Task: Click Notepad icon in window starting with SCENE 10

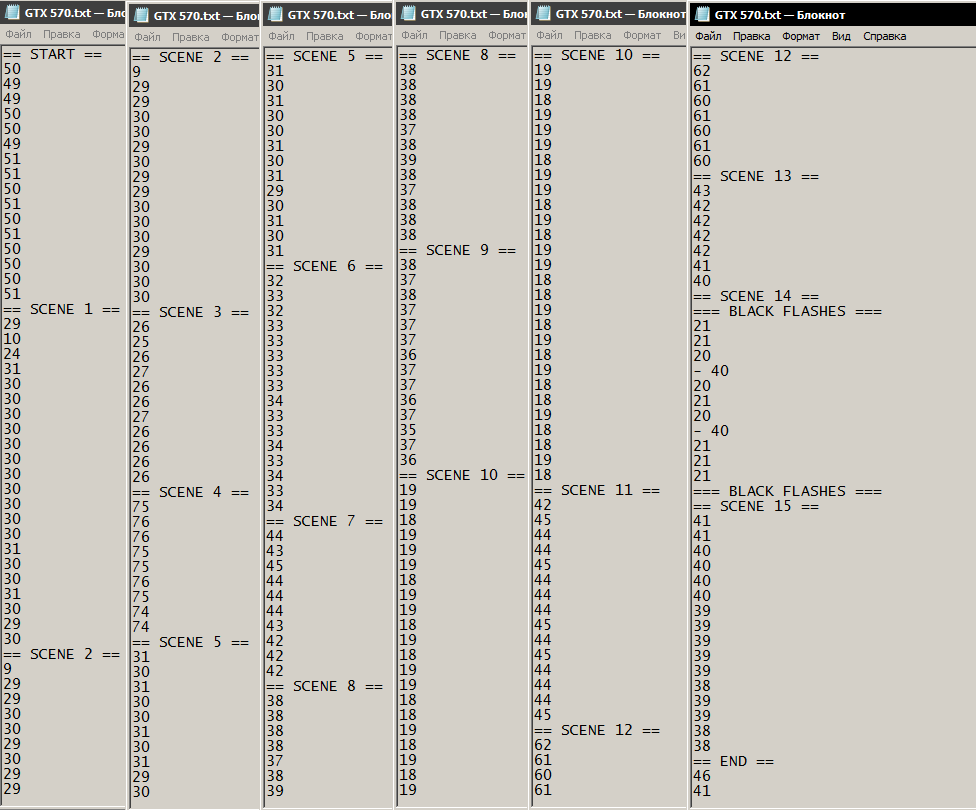Action: pos(543,13)
